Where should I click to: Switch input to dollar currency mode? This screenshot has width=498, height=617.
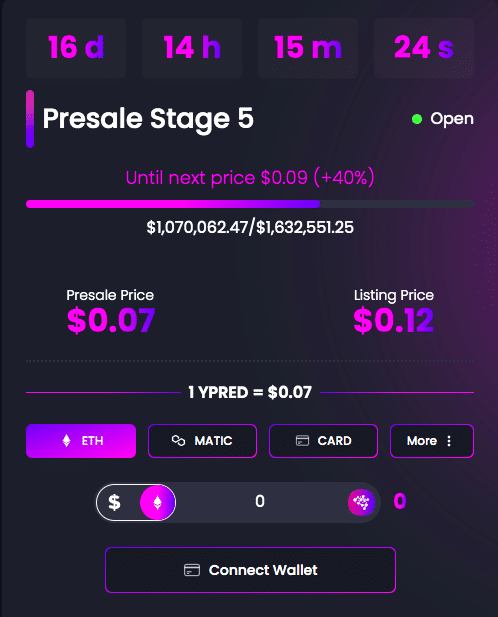pyautogui.click(x=114, y=502)
